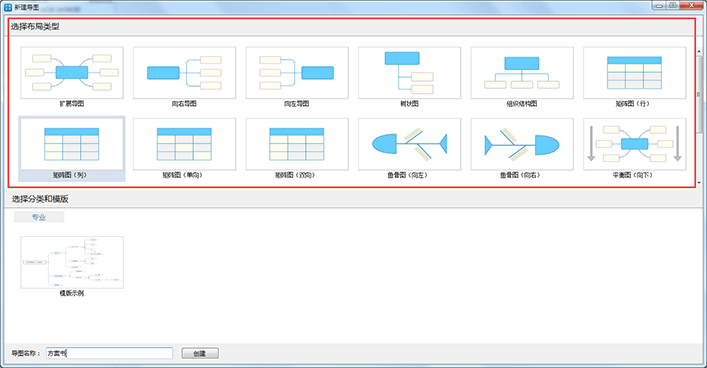The height and width of the screenshot is (368, 707).
Task: Select the 矩阵图（列）layout icon
Action: click(x=72, y=144)
